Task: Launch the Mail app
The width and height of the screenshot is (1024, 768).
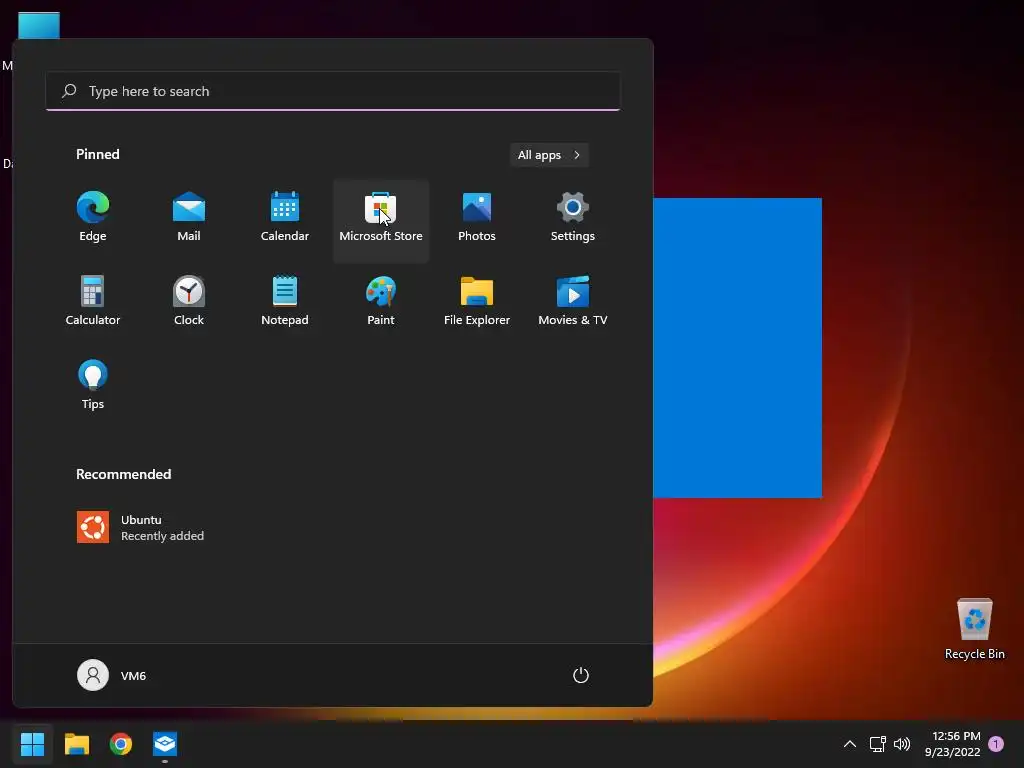Action: 189,218
